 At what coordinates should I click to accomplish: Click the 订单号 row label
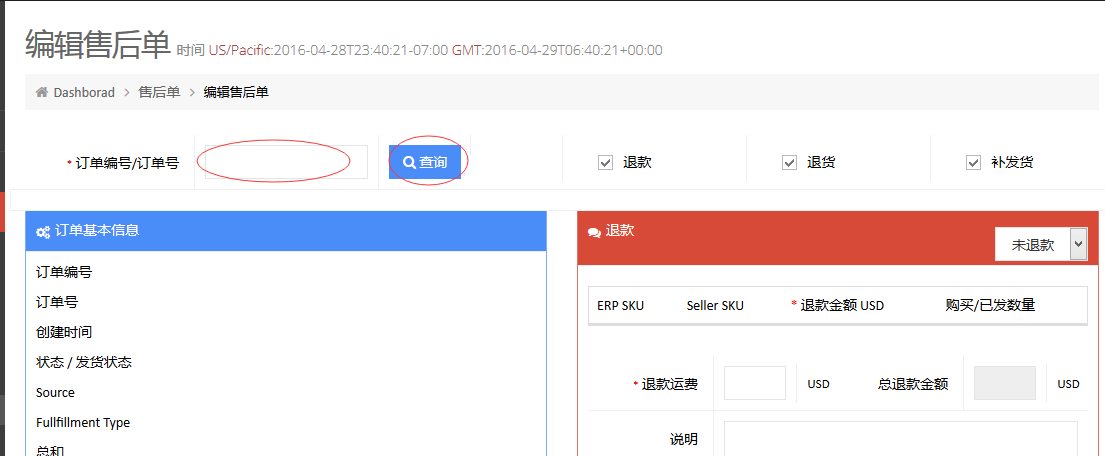[x=56, y=302]
